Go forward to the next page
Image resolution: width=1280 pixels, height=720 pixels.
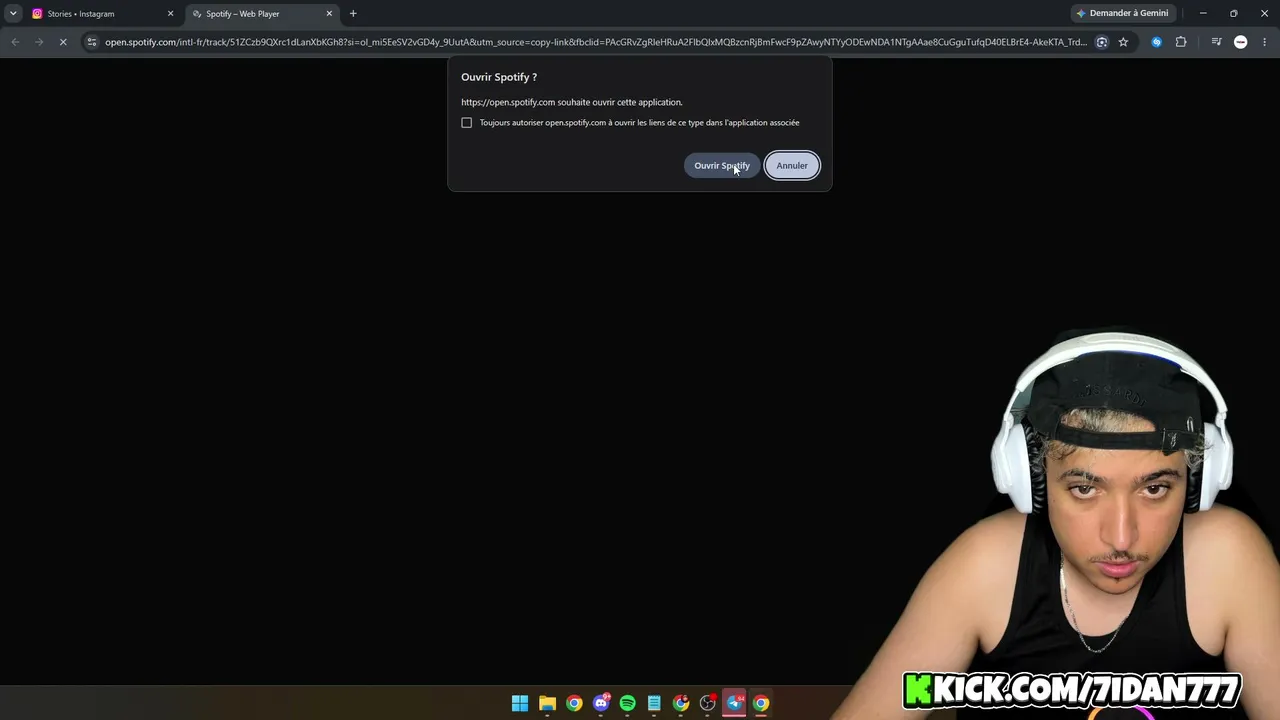tap(39, 42)
